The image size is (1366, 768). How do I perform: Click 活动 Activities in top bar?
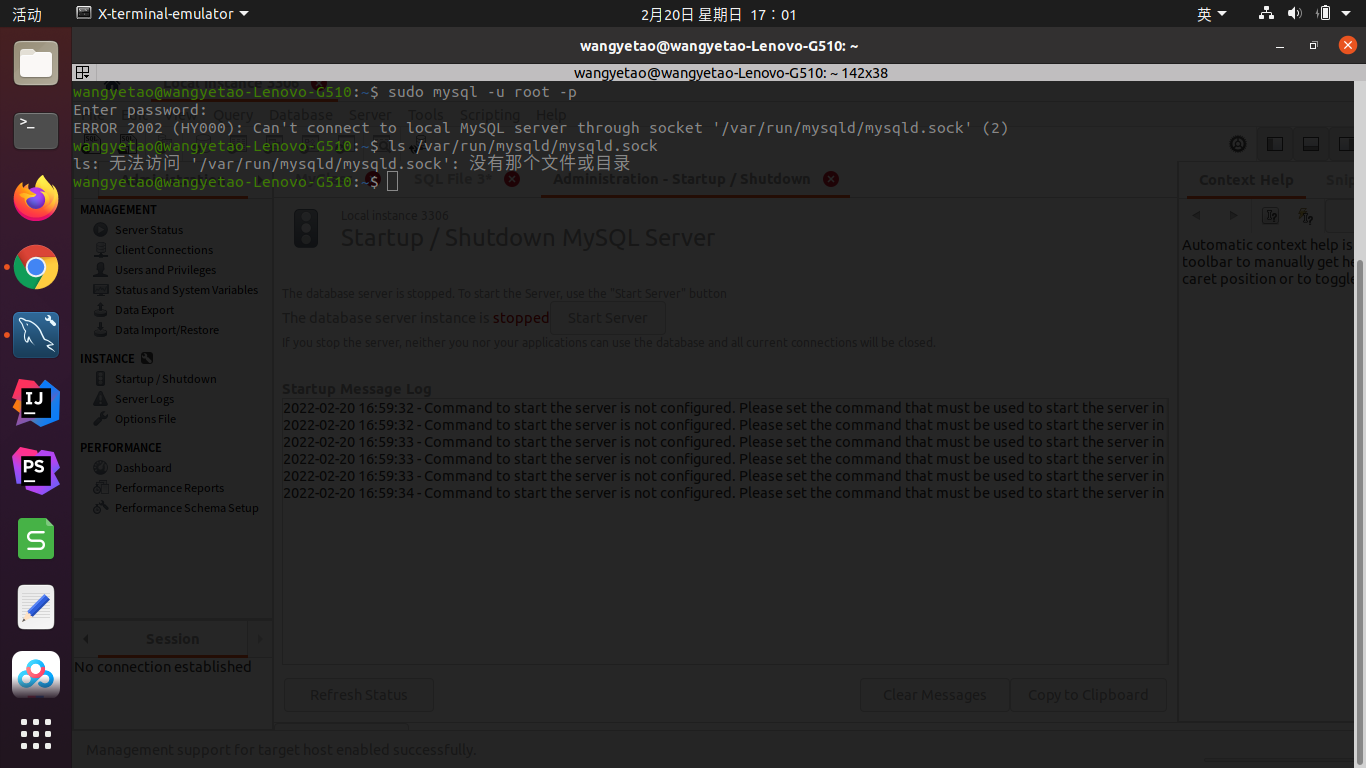click(27, 14)
